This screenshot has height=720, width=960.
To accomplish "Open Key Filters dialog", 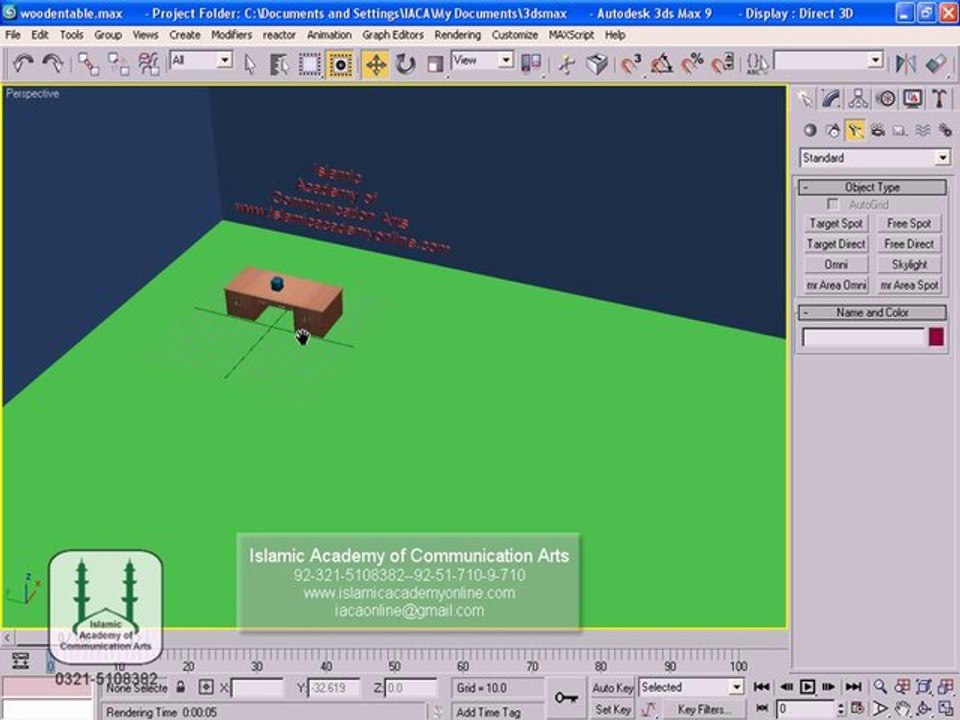I will tap(702, 710).
